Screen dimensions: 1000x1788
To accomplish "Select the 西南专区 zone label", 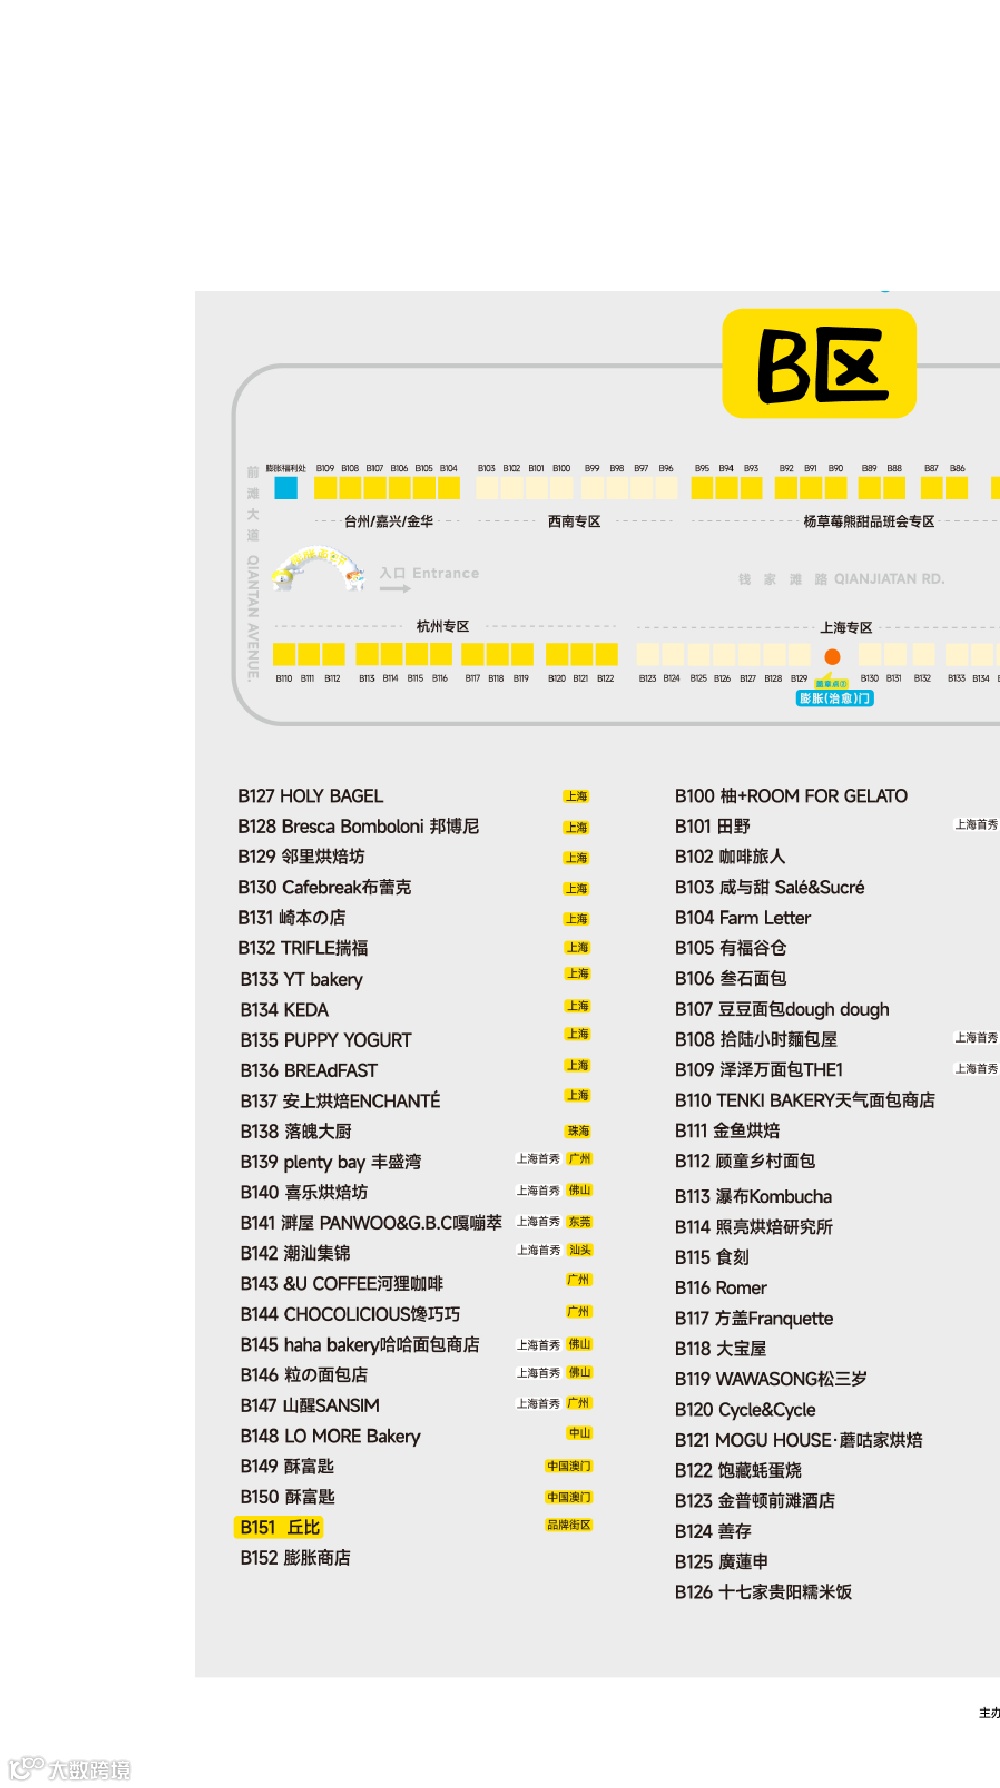I will [574, 521].
